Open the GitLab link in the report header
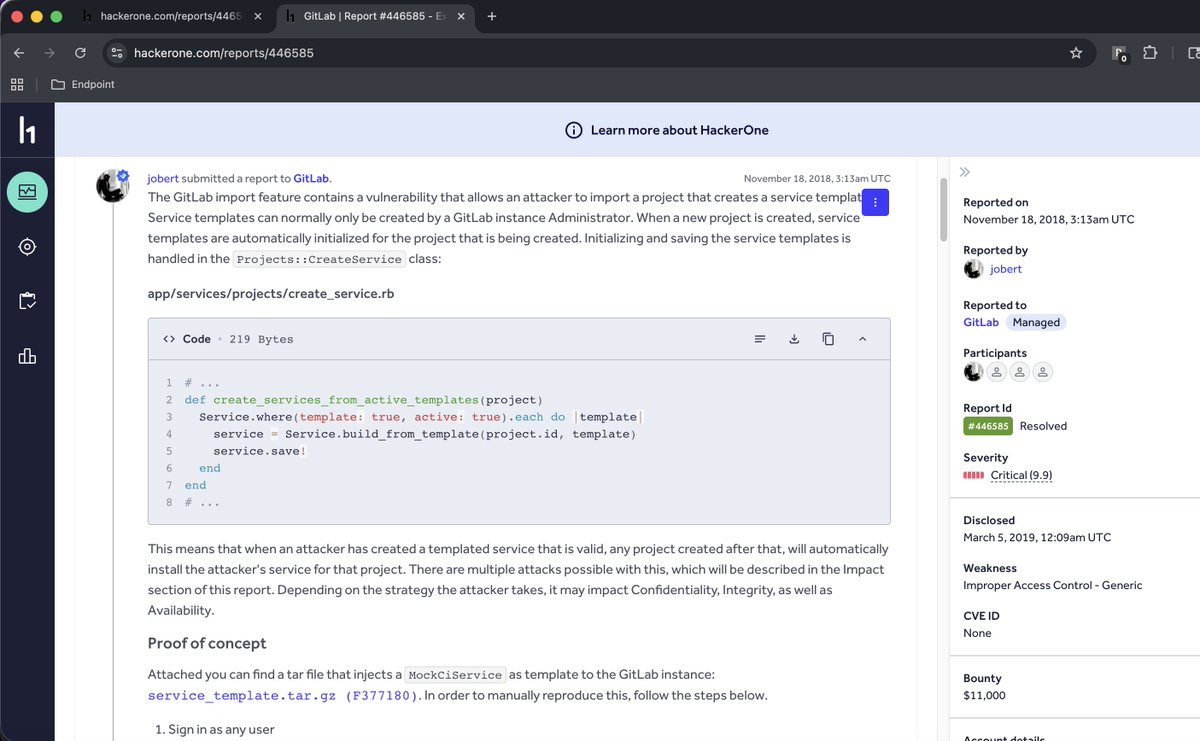Screen dimensions: 1200x741 (x=311, y=178)
